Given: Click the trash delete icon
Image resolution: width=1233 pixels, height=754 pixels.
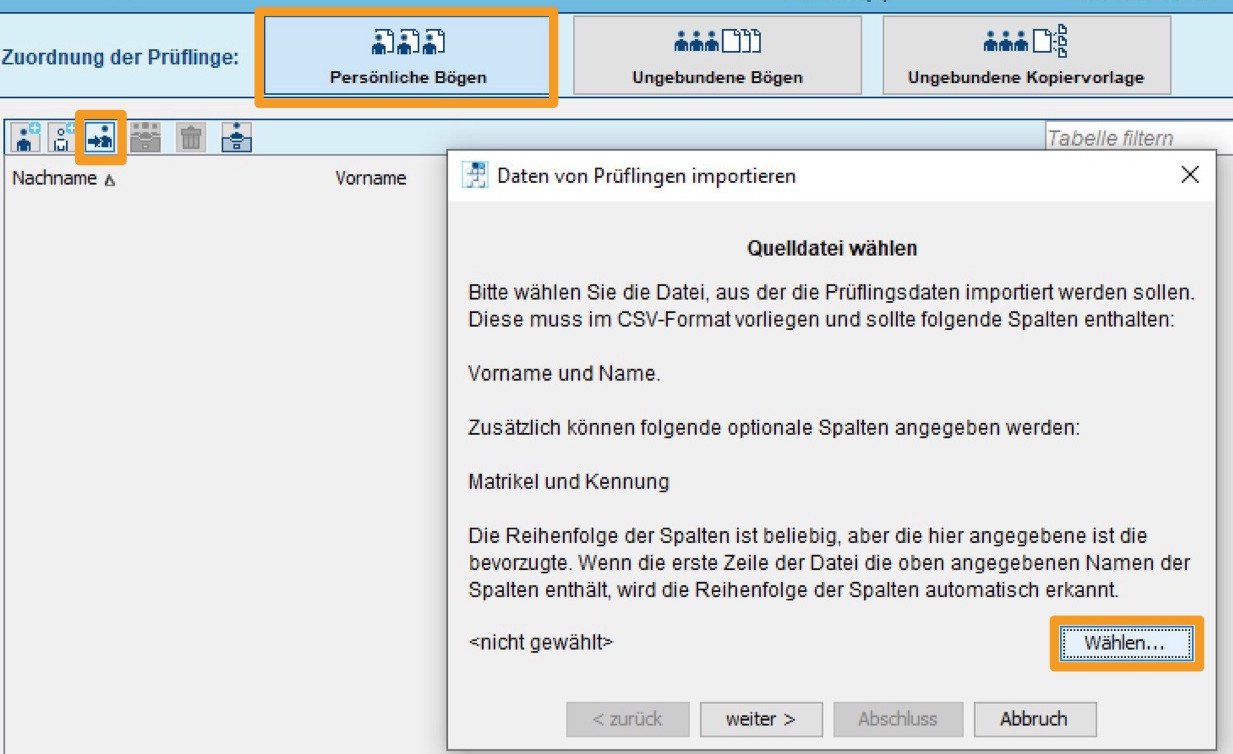Looking at the screenshot, I should (x=190, y=137).
